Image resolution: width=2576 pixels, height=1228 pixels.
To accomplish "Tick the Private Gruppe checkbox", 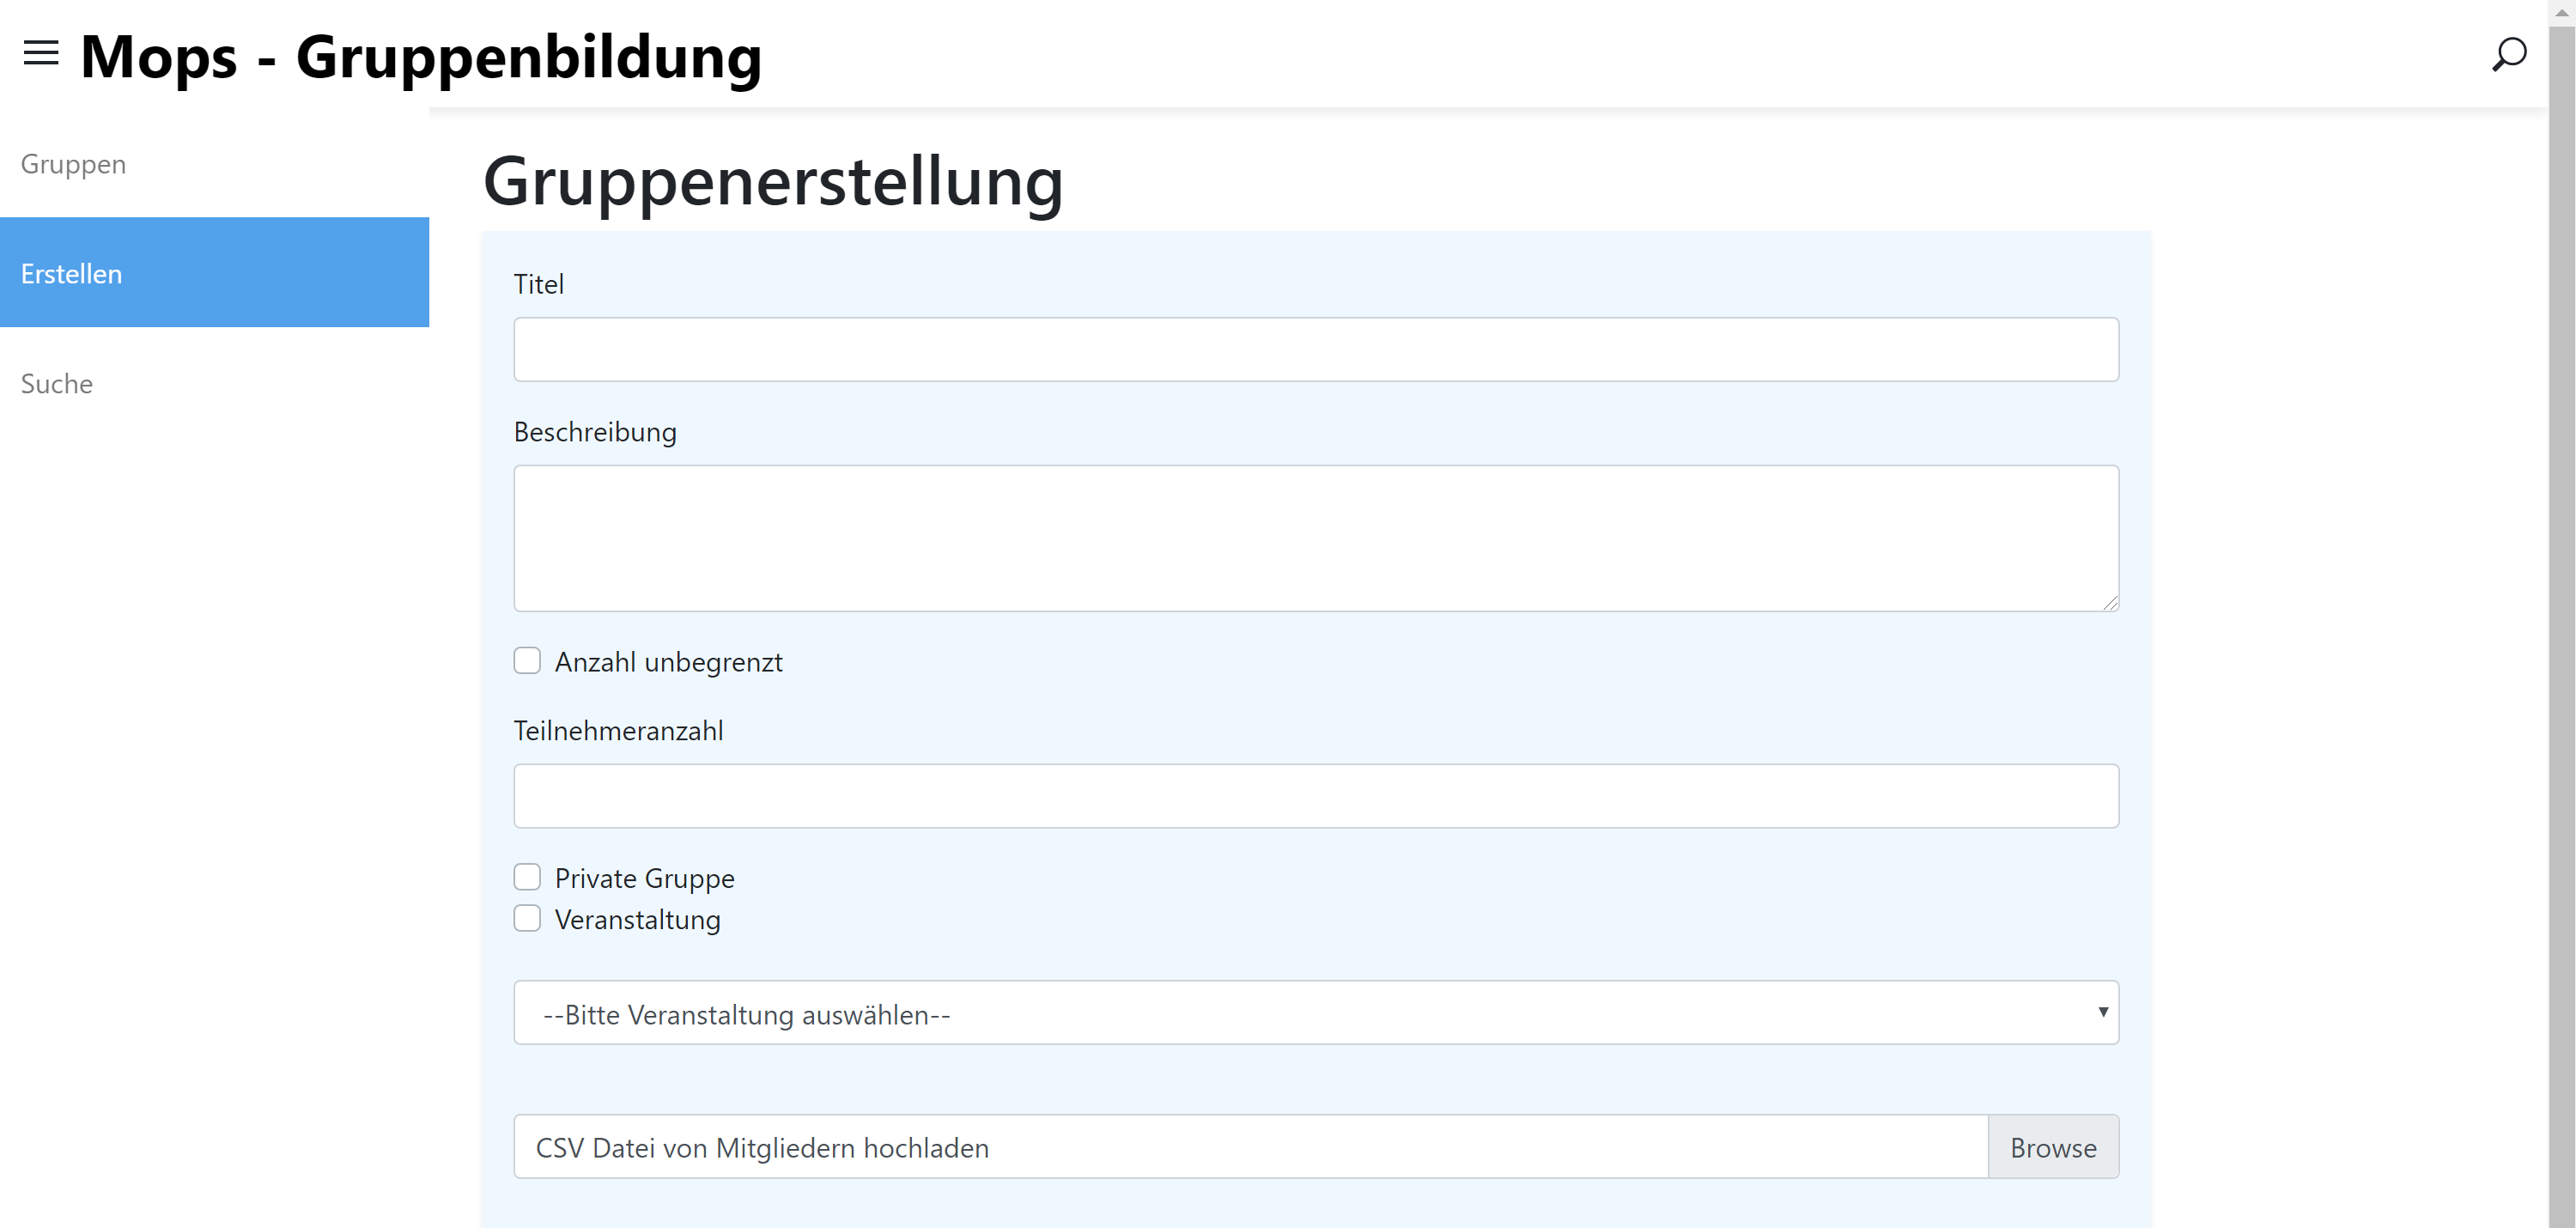I will coord(527,877).
